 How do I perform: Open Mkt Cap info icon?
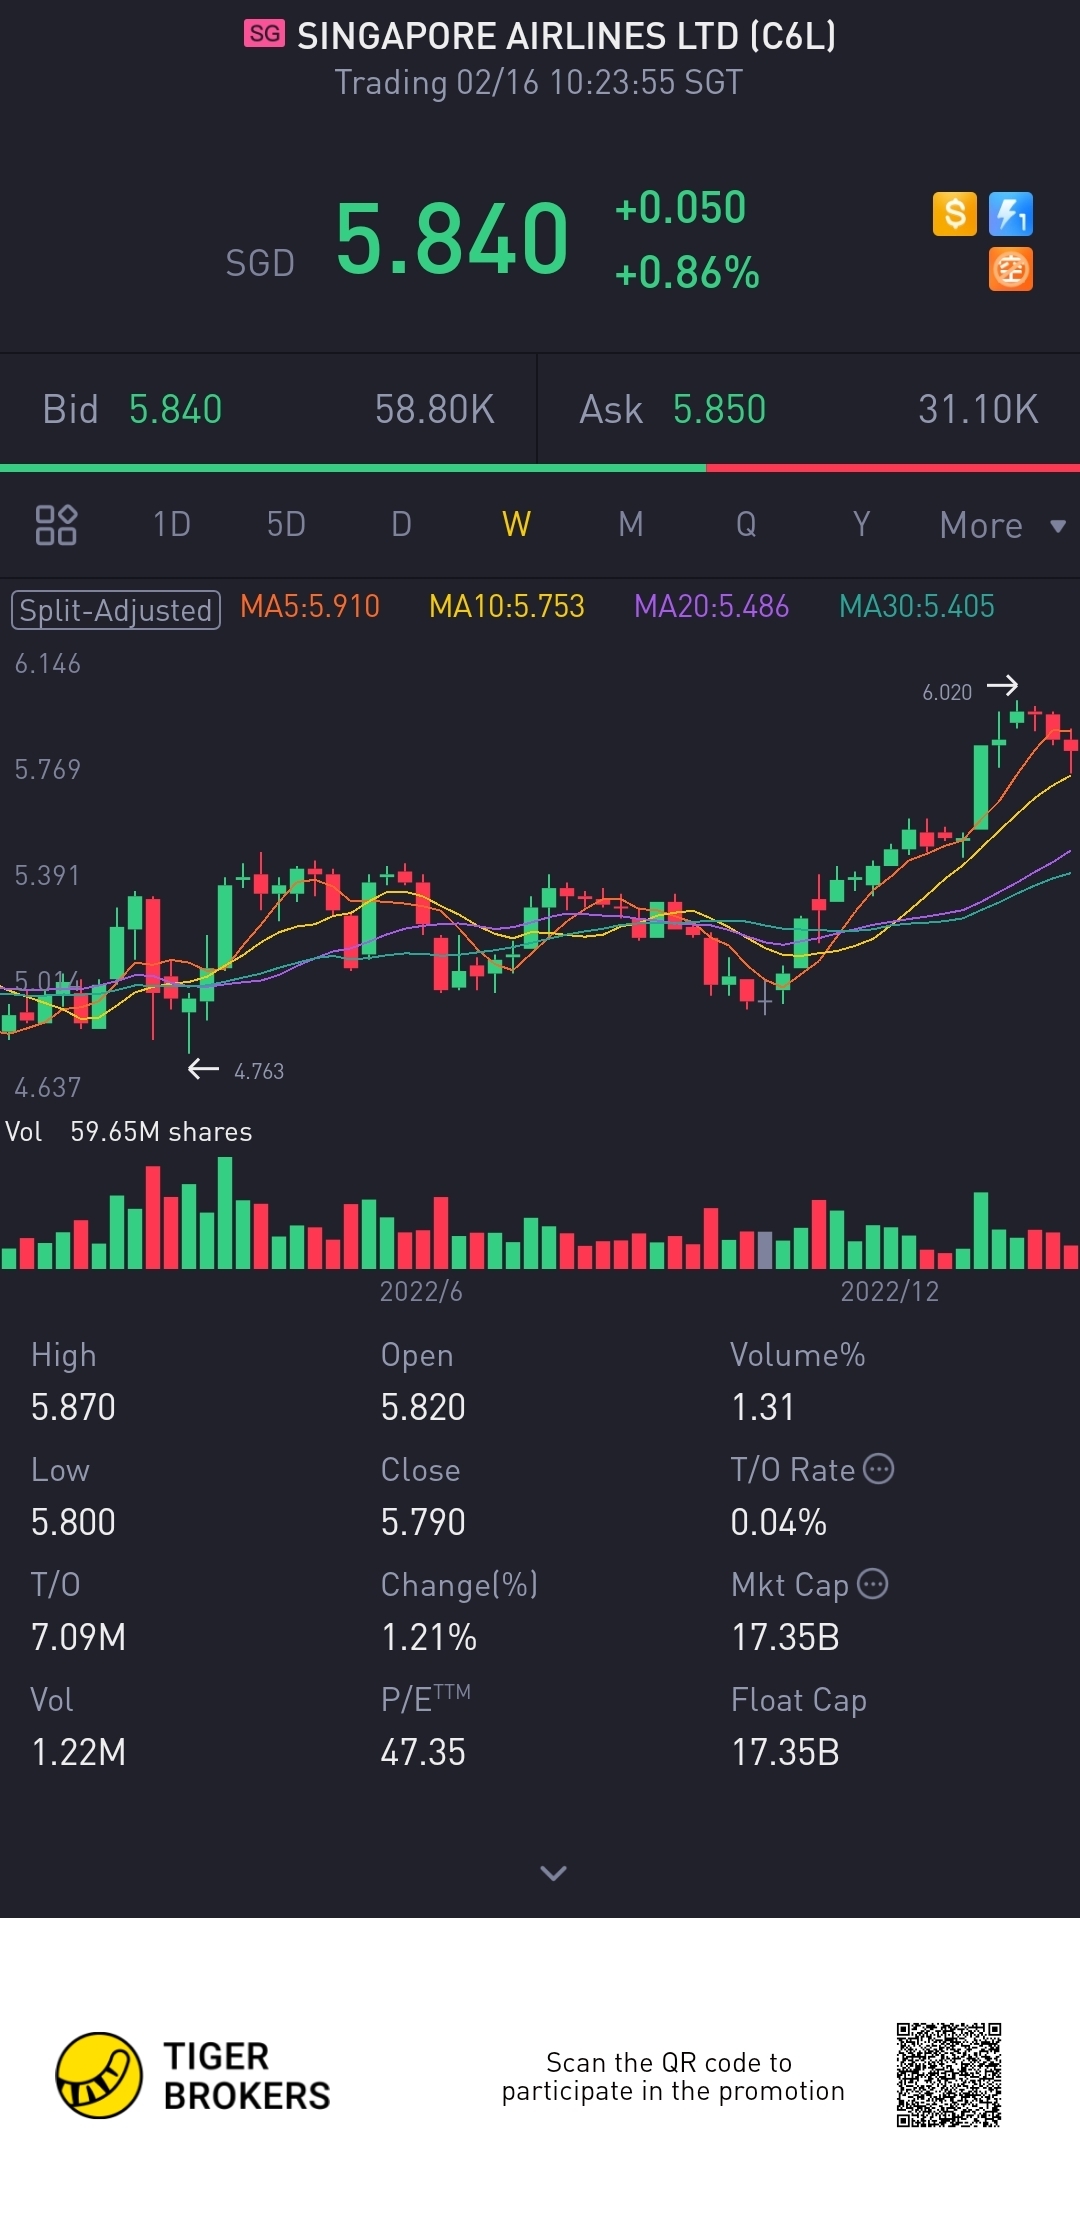873,1584
